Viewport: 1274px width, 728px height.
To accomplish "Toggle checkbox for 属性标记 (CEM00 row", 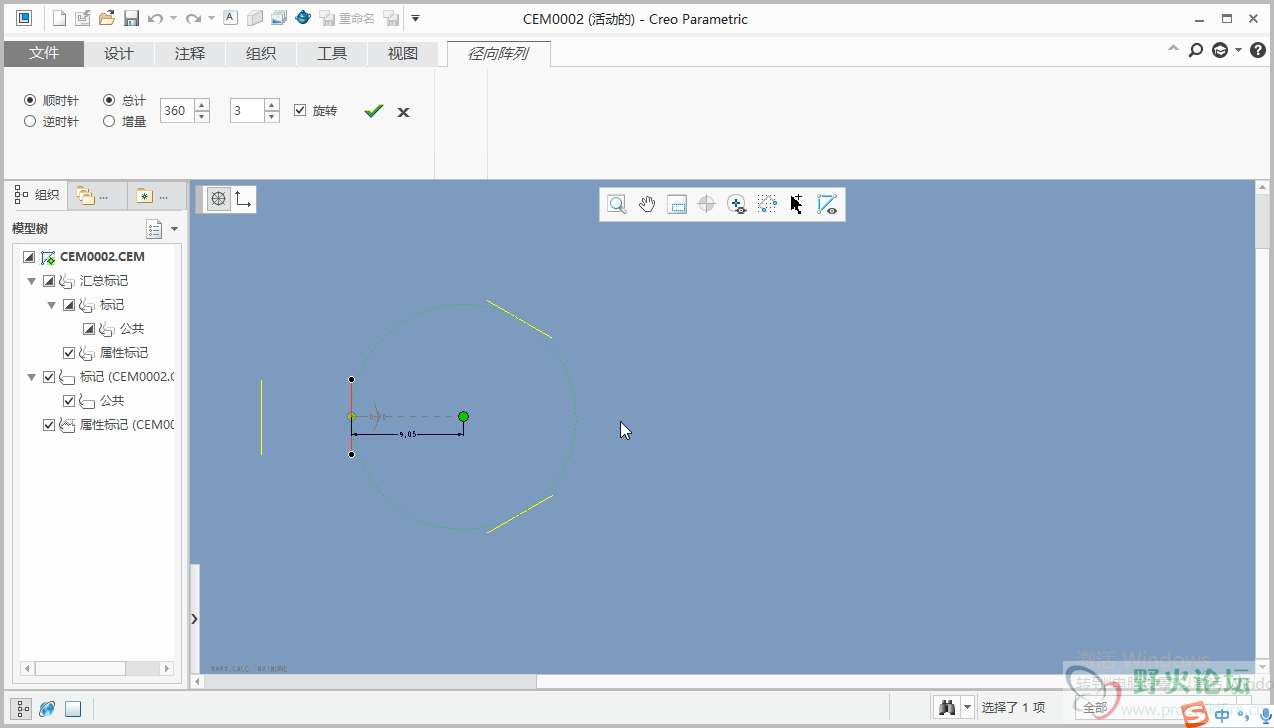I will coord(49,425).
